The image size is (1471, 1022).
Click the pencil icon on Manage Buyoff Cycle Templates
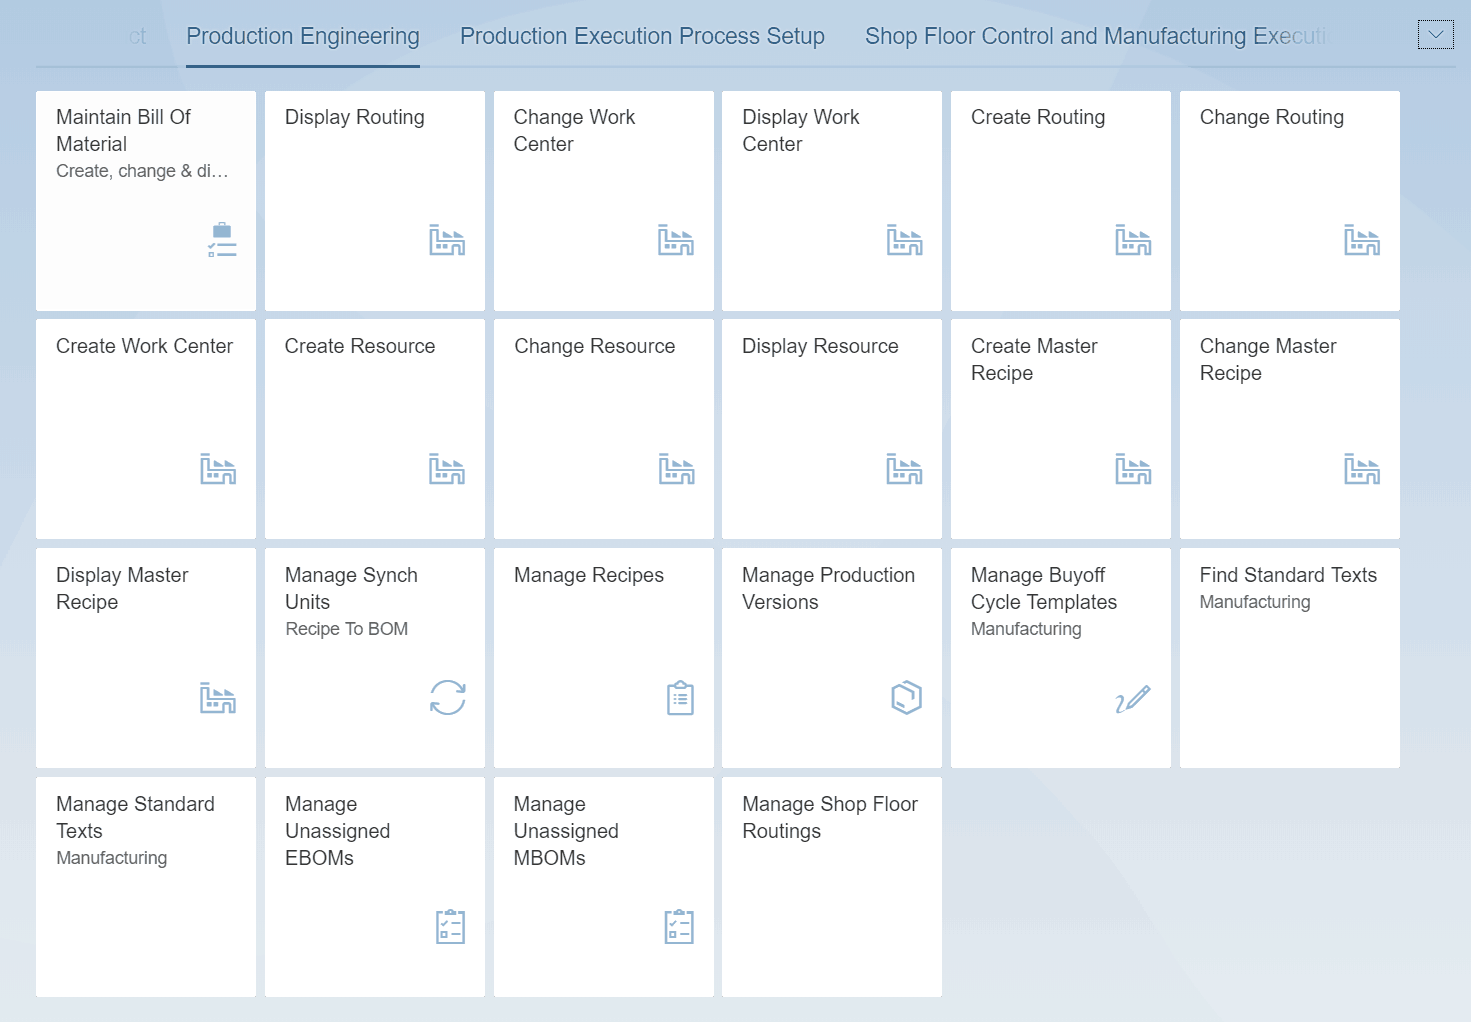point(1133,698)
